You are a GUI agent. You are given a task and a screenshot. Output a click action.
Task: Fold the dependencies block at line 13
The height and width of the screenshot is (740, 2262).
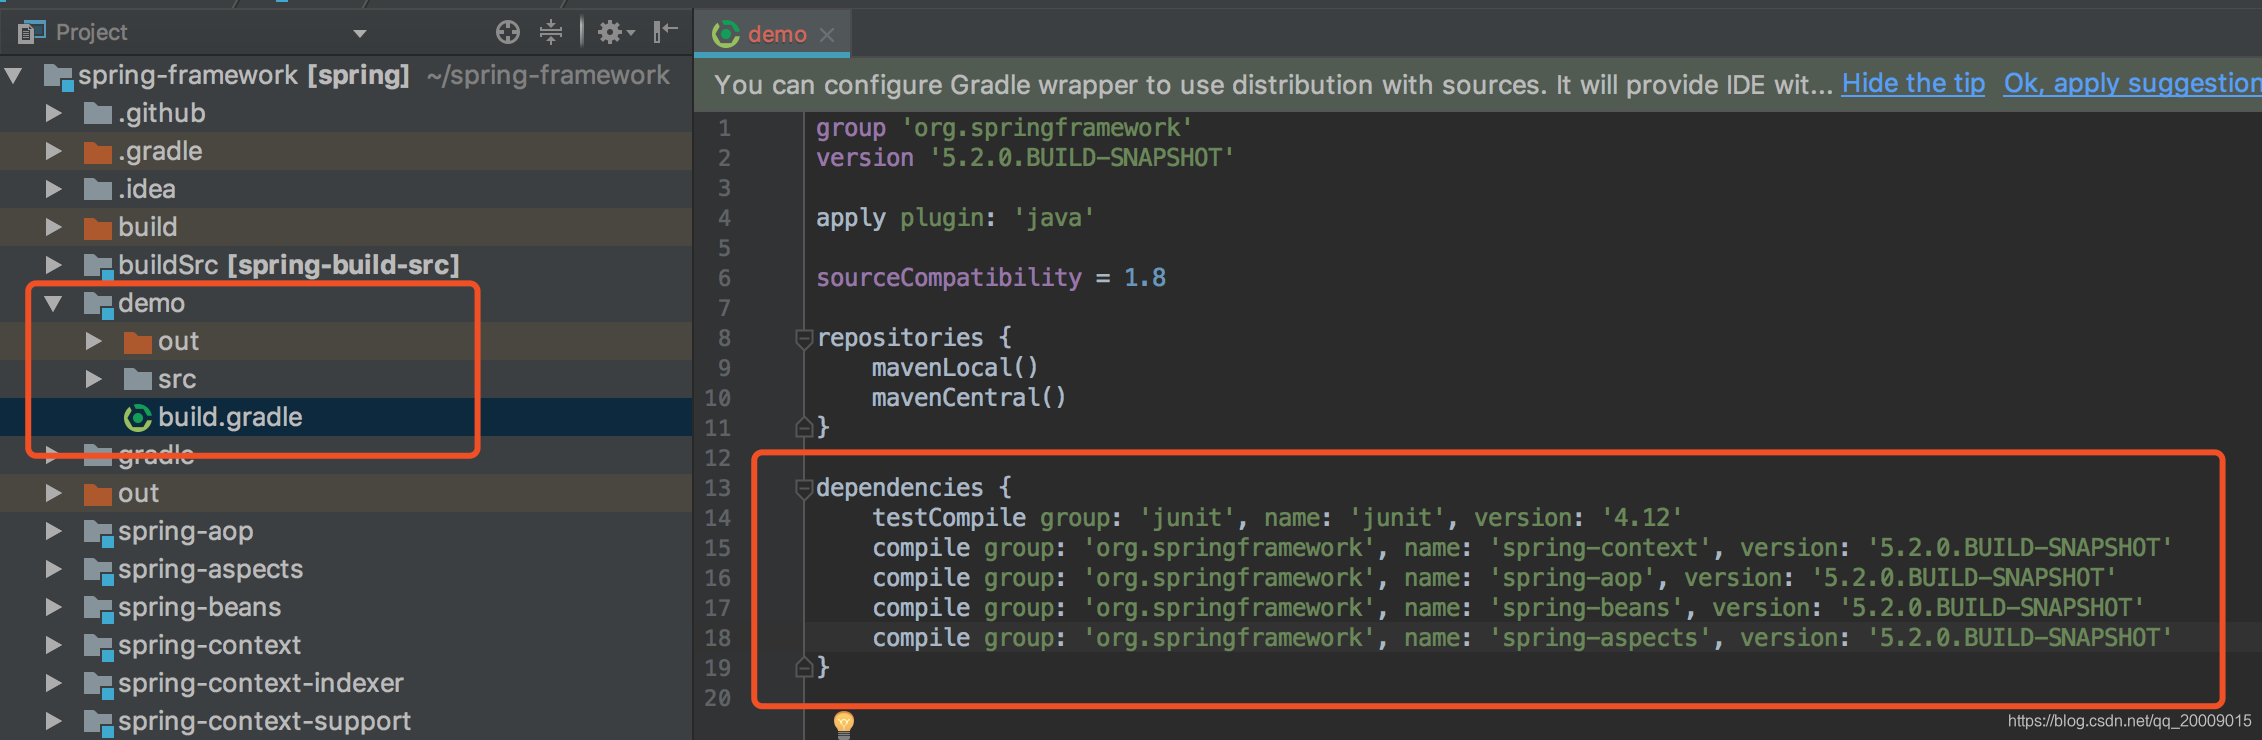803,488
